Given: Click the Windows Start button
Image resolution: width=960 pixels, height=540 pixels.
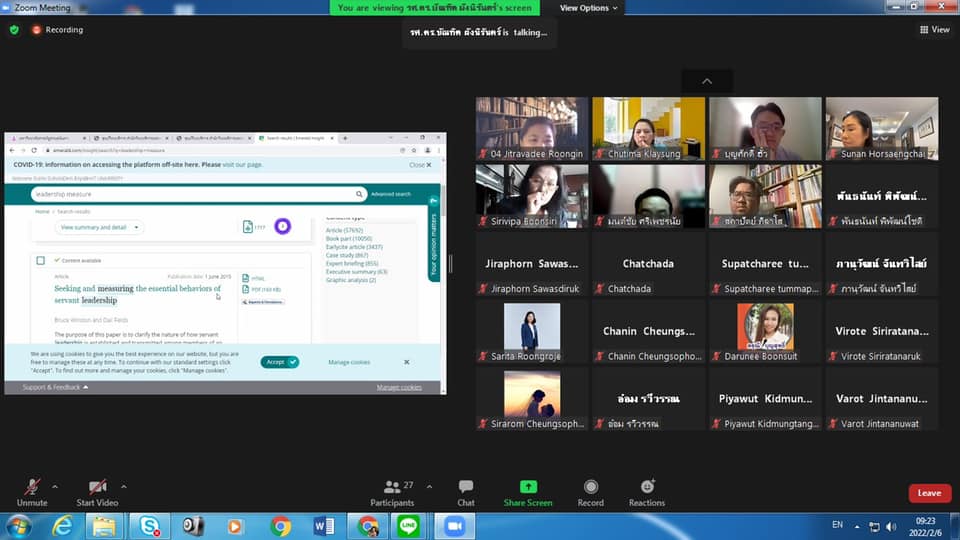Looking at the screenshot, I should tap(18, 526).
